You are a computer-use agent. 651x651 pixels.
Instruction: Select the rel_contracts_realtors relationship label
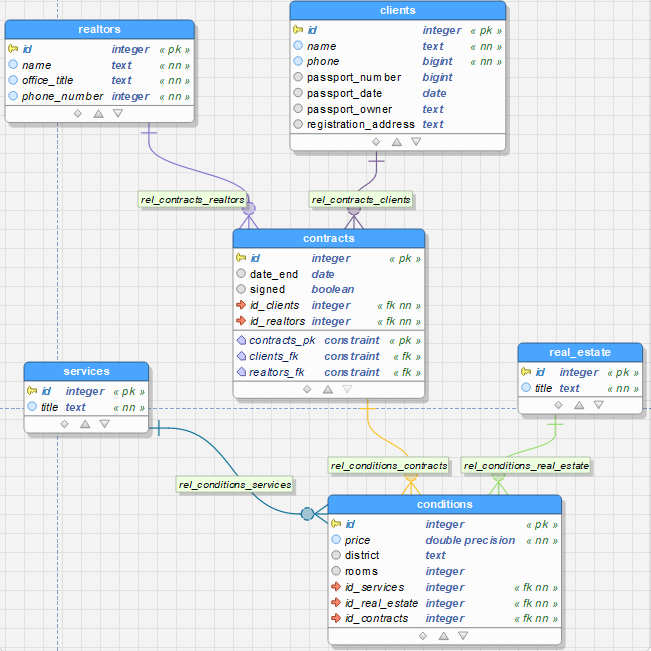(192, 200)
